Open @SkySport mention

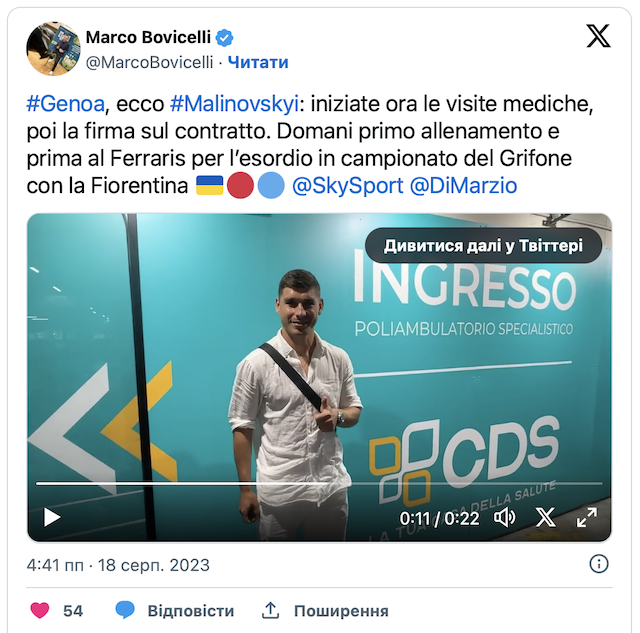pos(348,186)
